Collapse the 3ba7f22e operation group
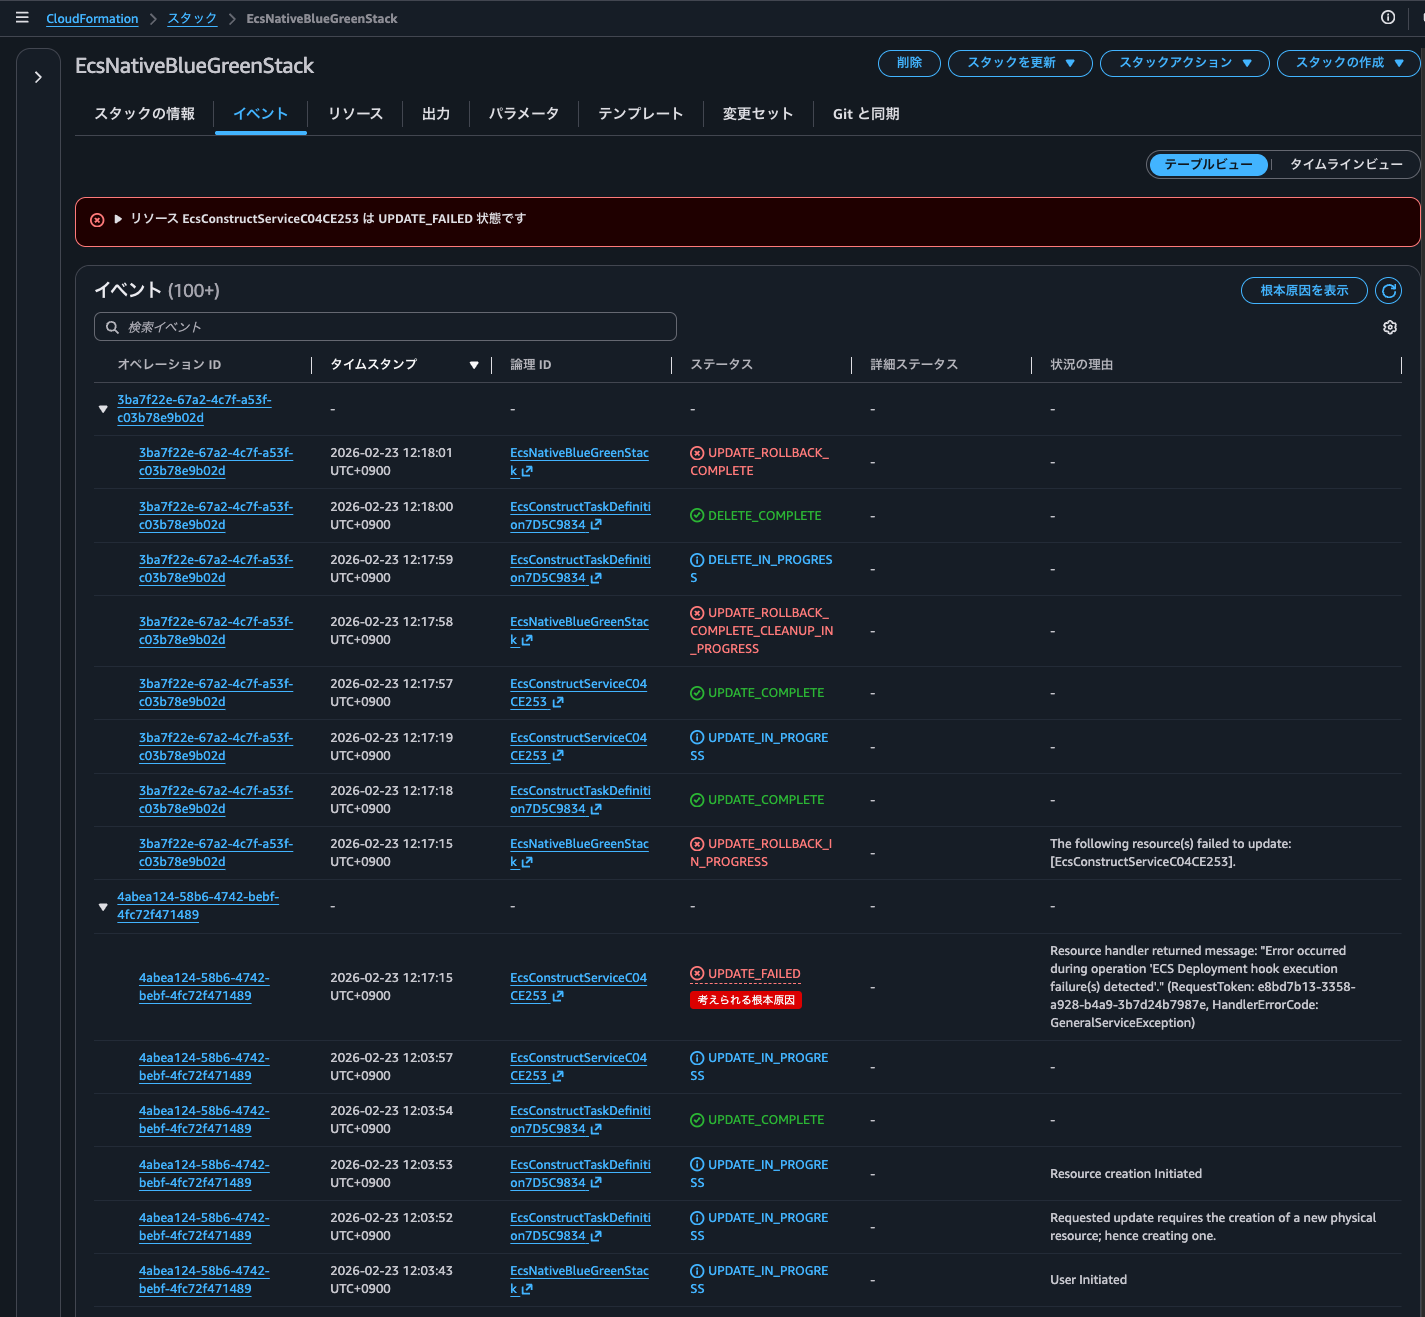 point(103,409)
